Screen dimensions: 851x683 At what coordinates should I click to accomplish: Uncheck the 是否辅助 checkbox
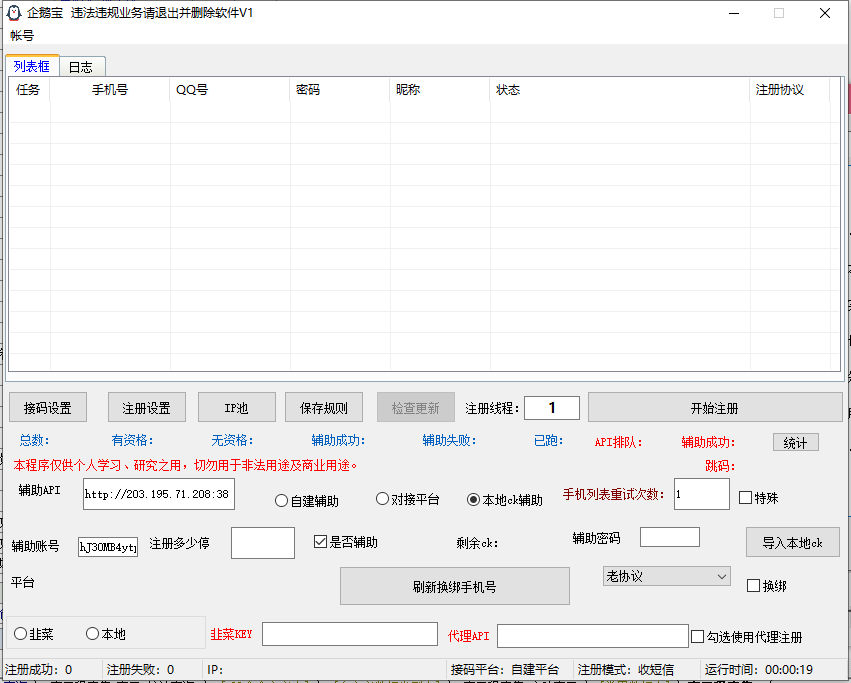(x=321, y=542)
